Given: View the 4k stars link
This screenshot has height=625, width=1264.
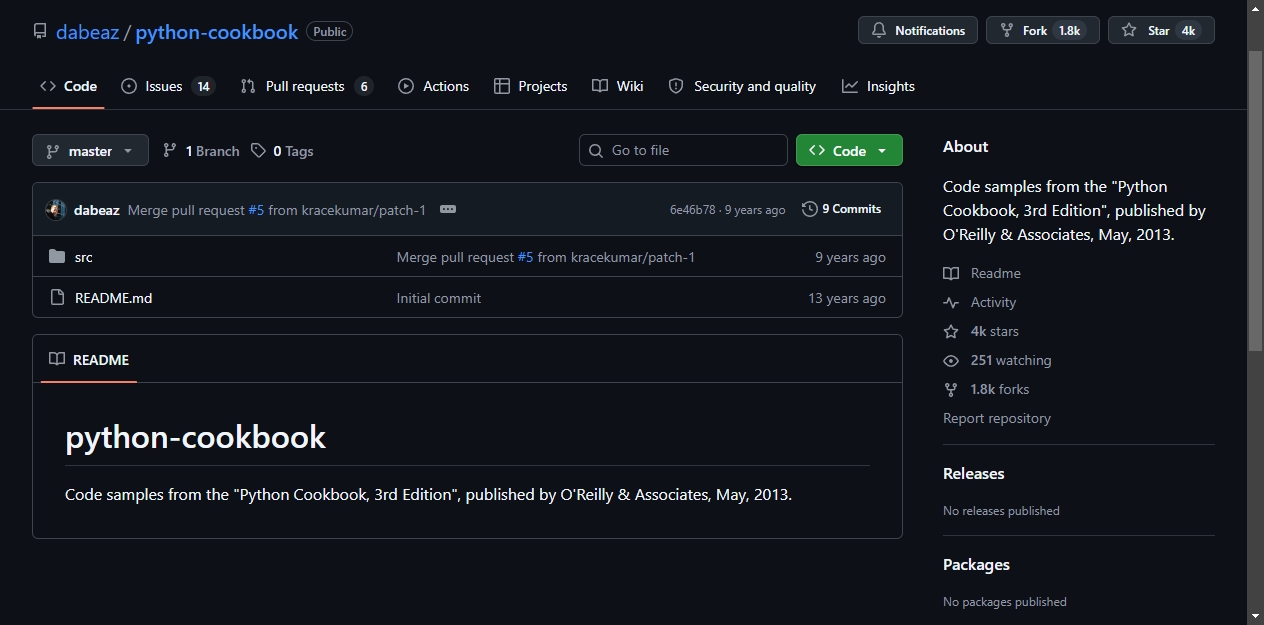Looking at the screenshot, I should (x=981, y=331).
